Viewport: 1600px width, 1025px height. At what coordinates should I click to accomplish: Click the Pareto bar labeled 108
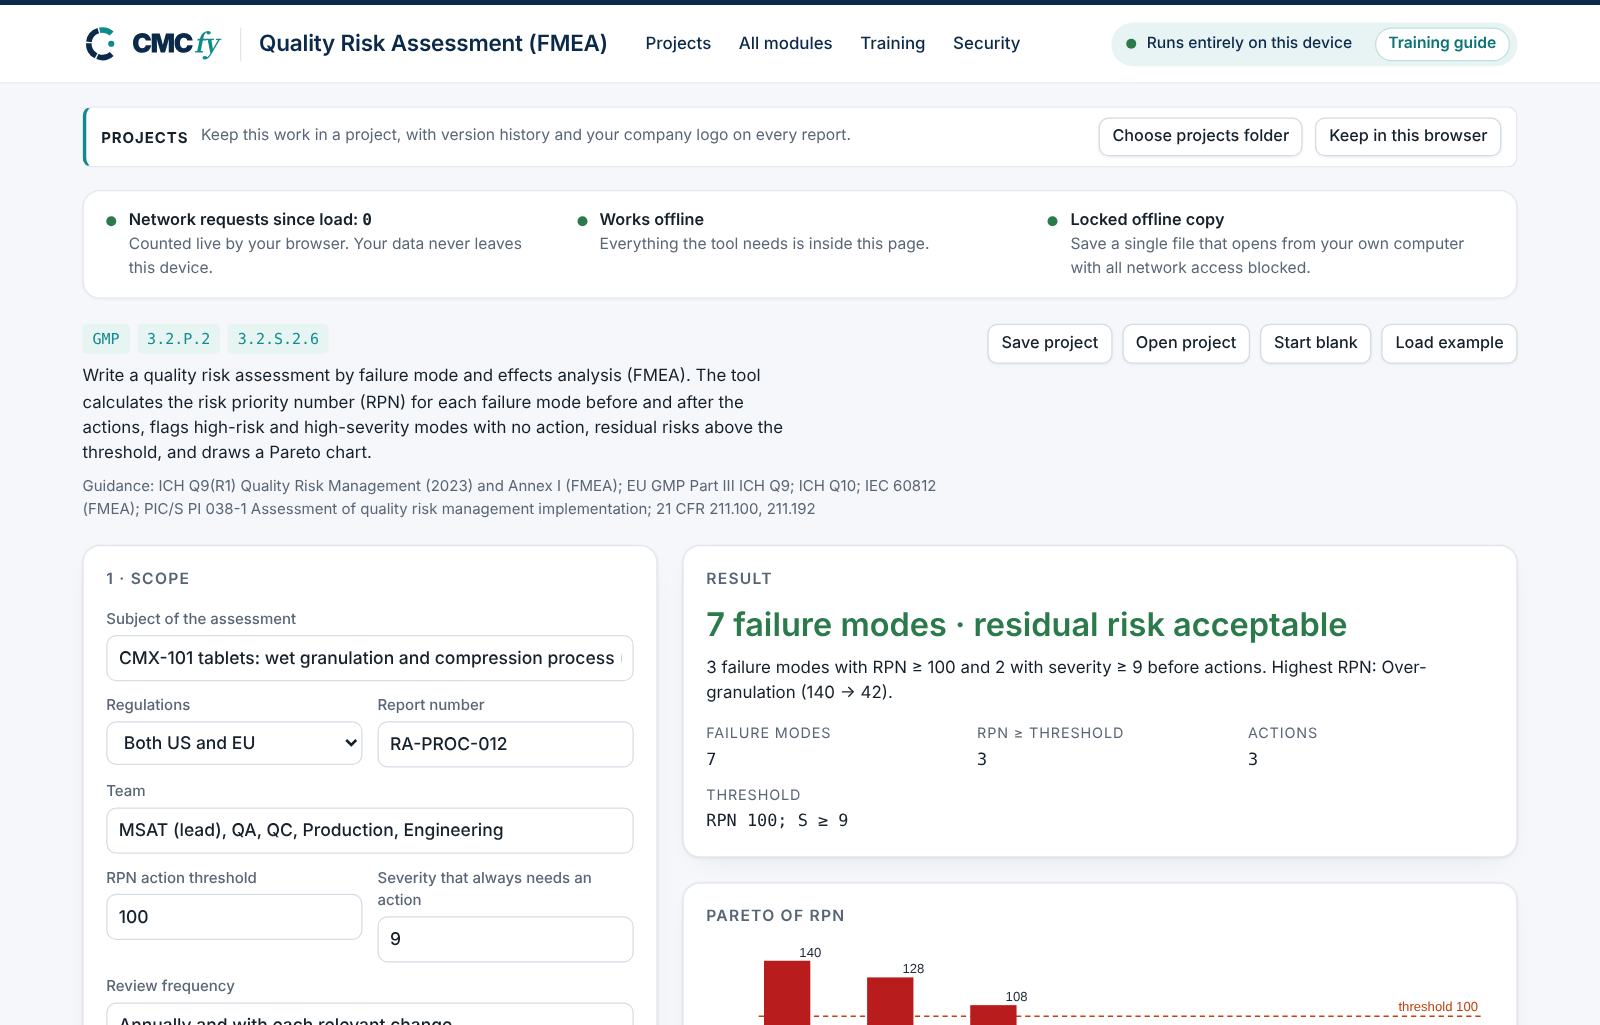click(993, 1015)
